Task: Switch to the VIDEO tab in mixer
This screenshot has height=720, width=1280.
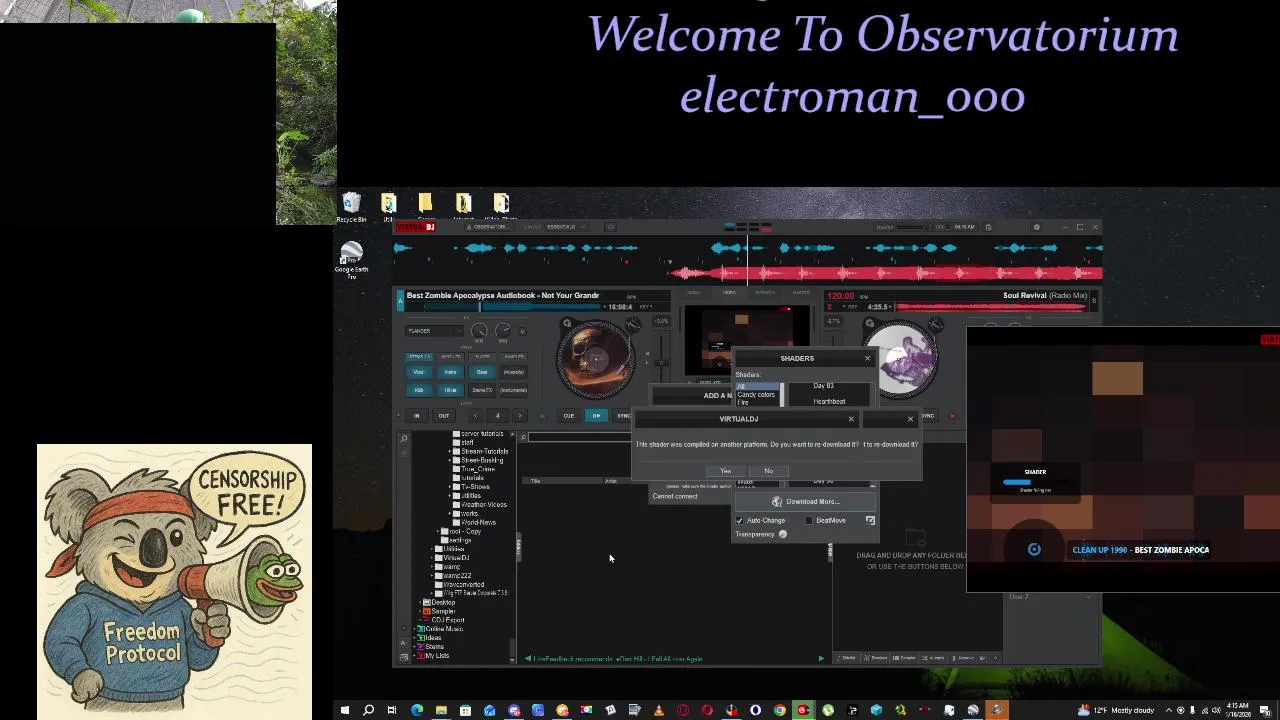Action: pos(729,293)
